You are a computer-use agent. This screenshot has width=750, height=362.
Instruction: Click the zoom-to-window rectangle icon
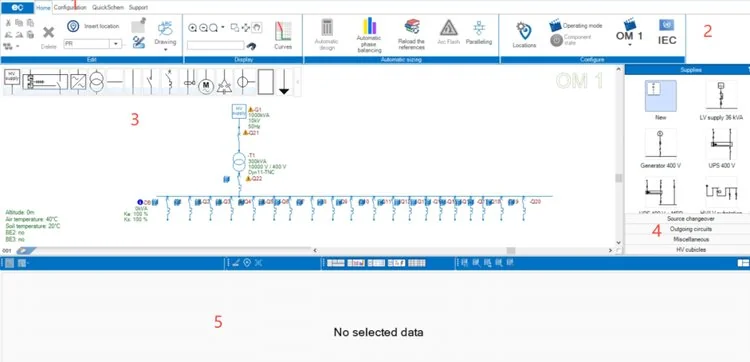(234, 28)
